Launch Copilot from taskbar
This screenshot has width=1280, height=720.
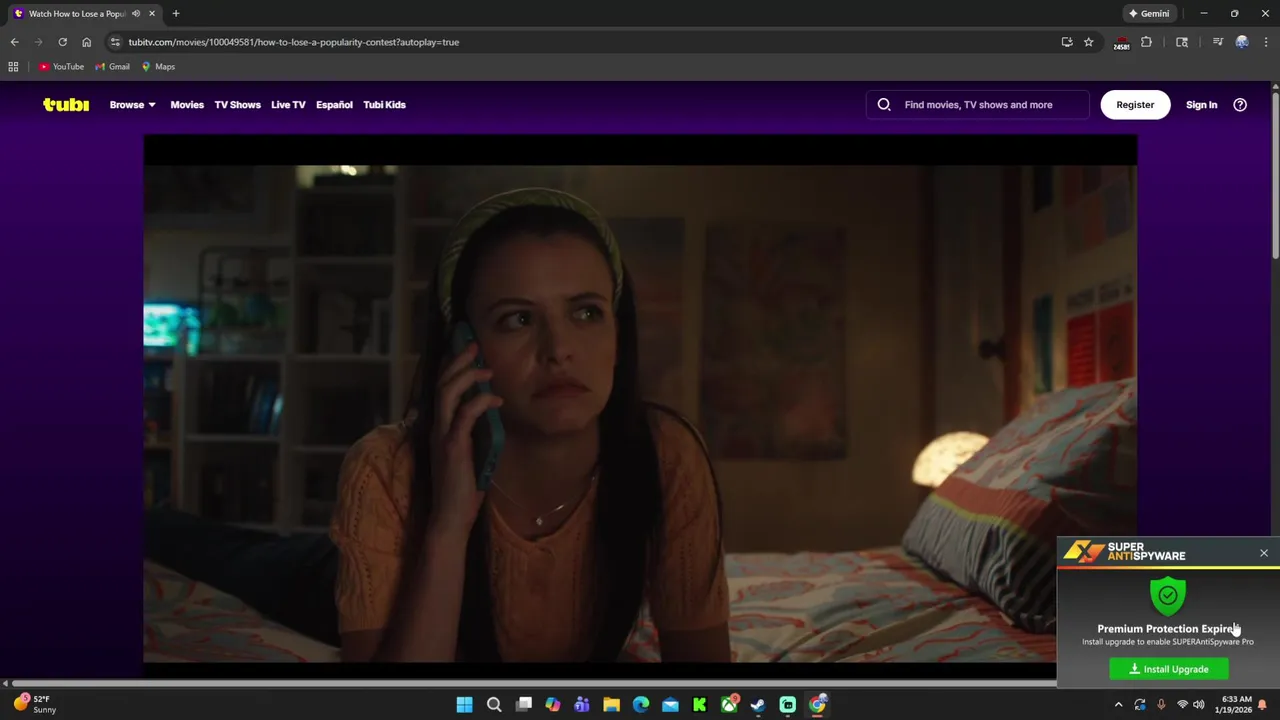point(552,705)
